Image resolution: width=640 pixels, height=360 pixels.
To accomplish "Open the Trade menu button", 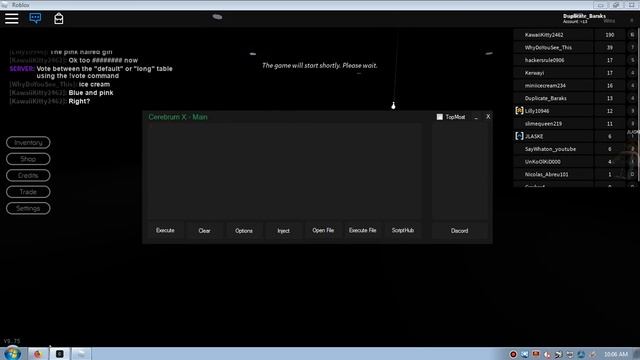I will (x=28, y=192).
